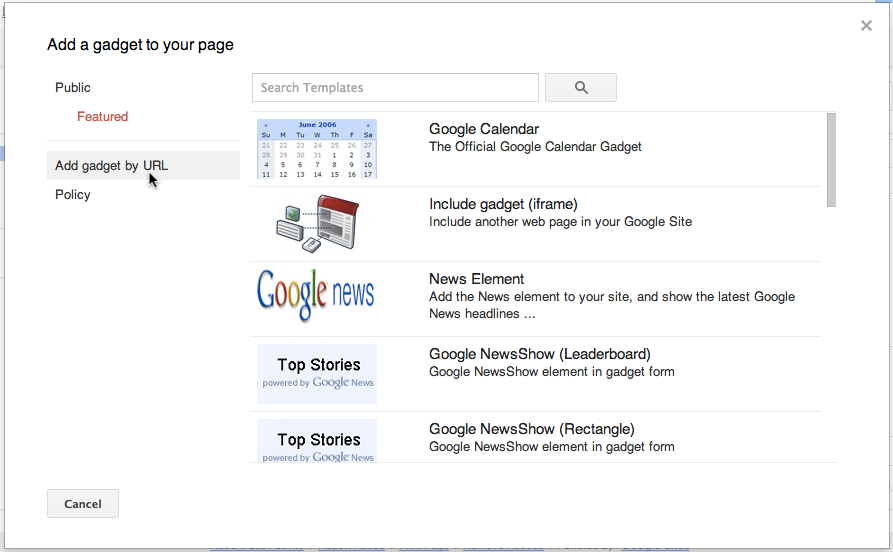The image size is (893, 552).
Task: Select Google NewsShow (Rectangle) title
Action: click(x=531, y=429)
